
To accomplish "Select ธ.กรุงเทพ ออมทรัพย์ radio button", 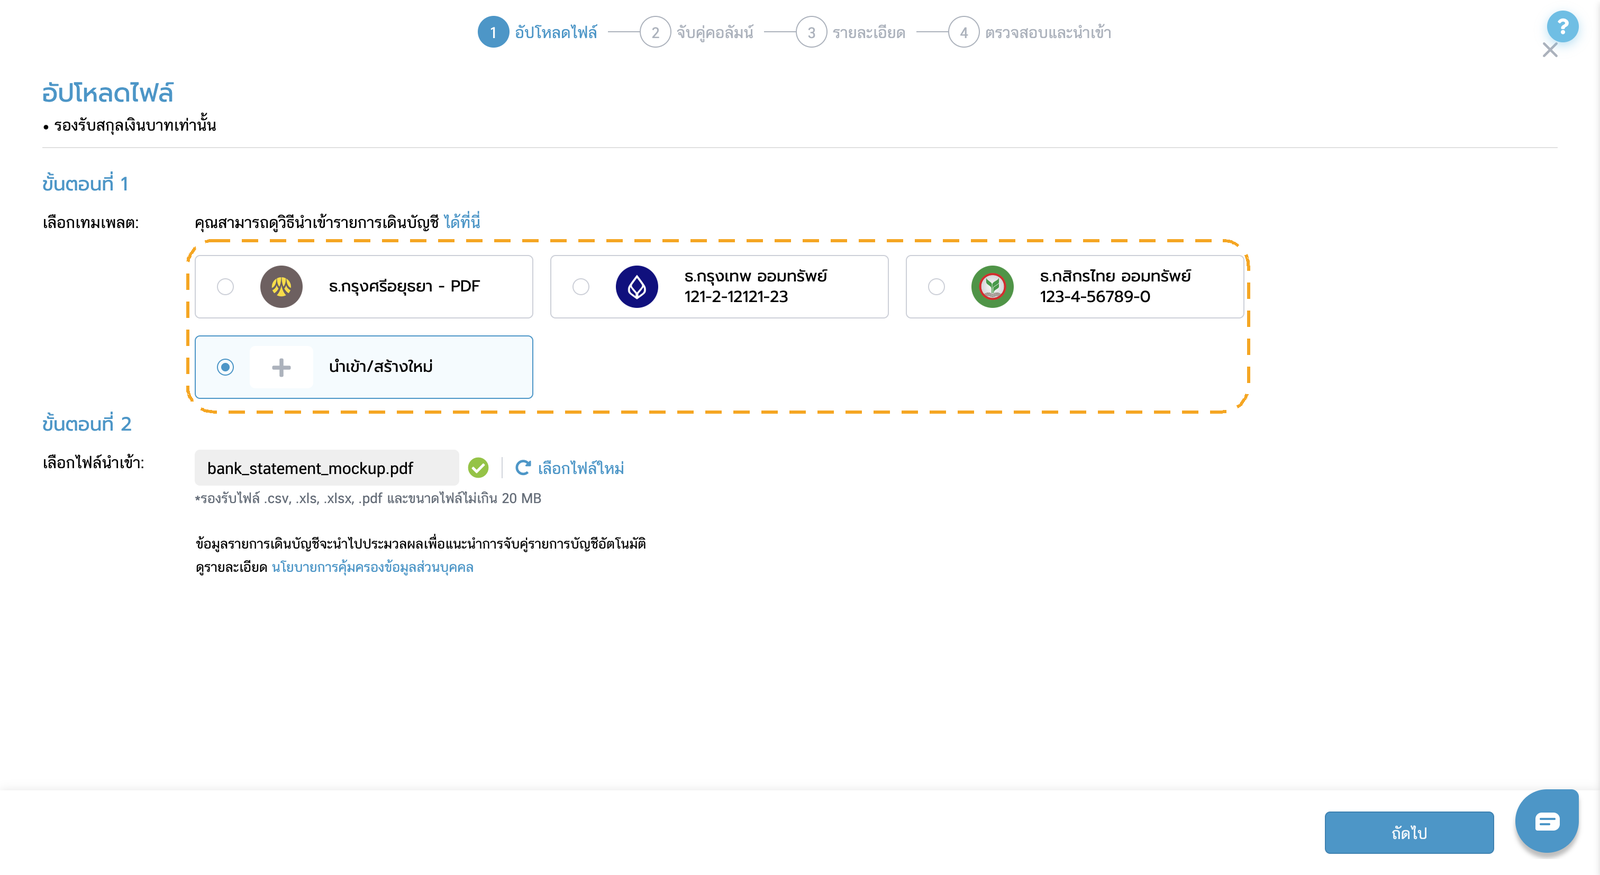I will [581, 287].
